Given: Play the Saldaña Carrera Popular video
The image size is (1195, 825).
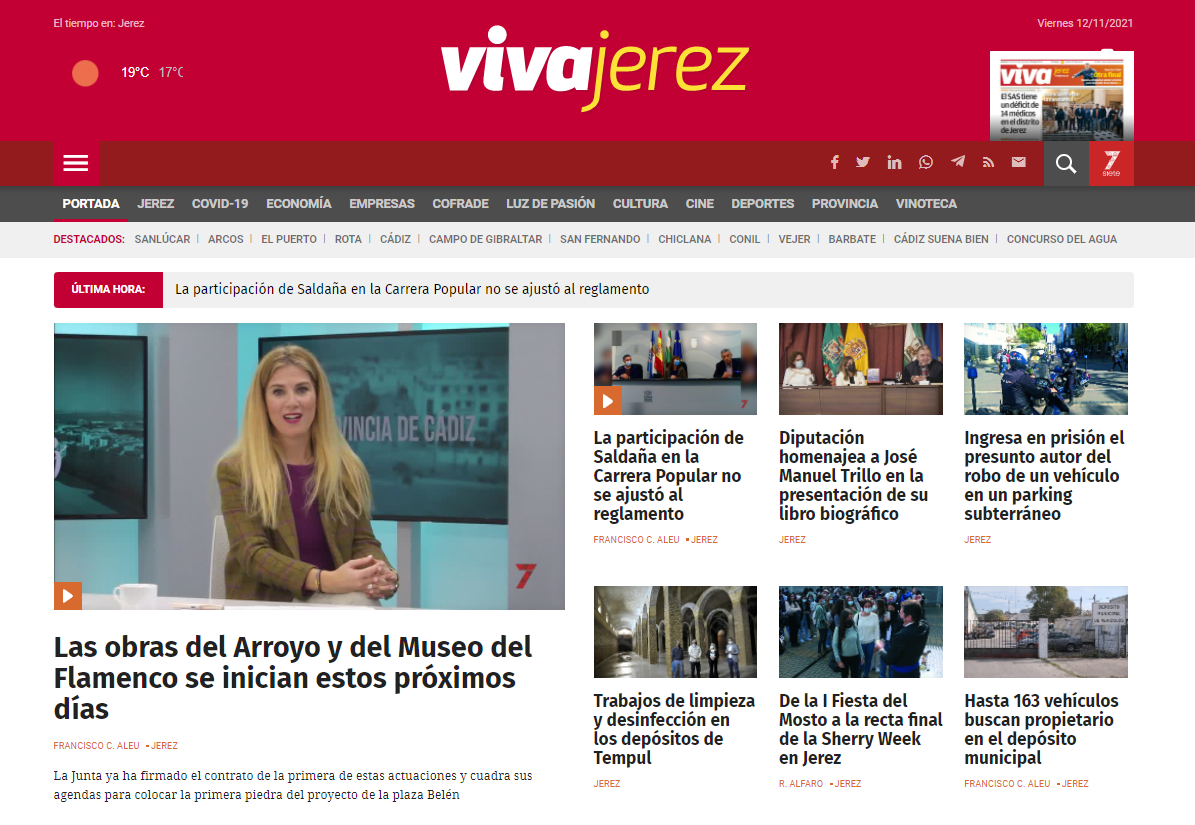Looking at the screenshot, I should click(607, 401).
